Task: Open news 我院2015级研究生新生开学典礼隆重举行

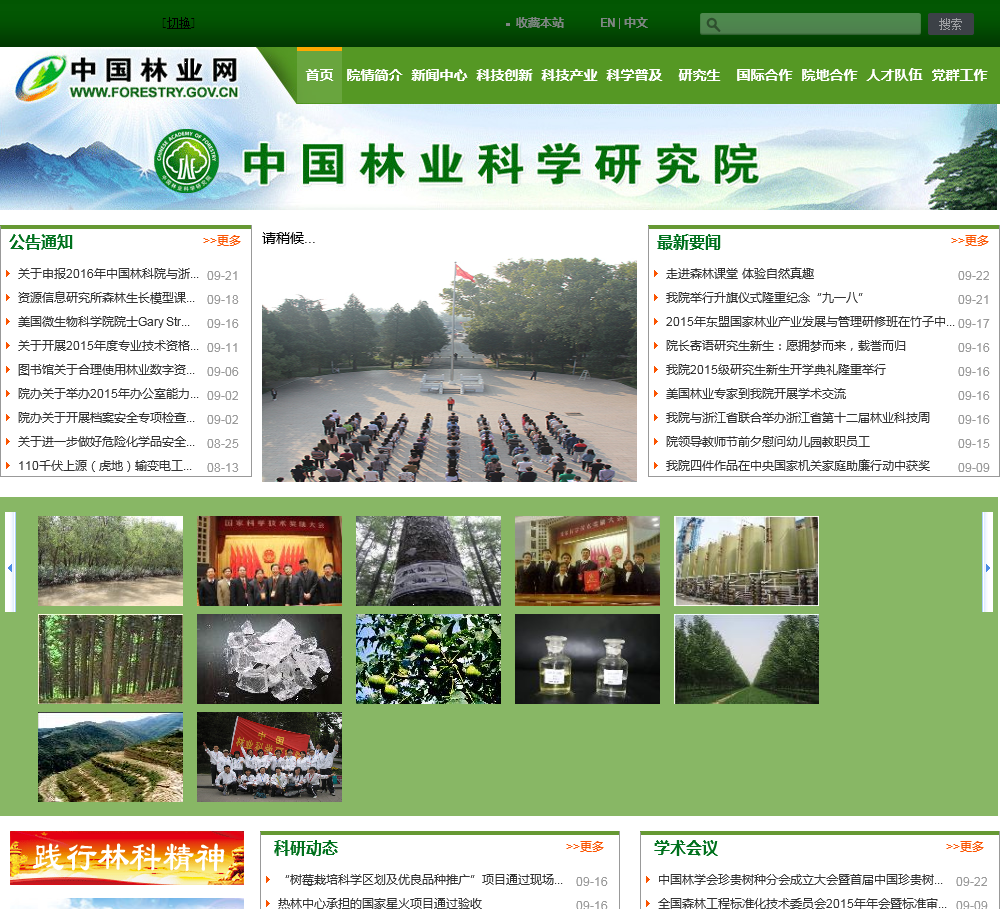Action: [x=776, y=370]
